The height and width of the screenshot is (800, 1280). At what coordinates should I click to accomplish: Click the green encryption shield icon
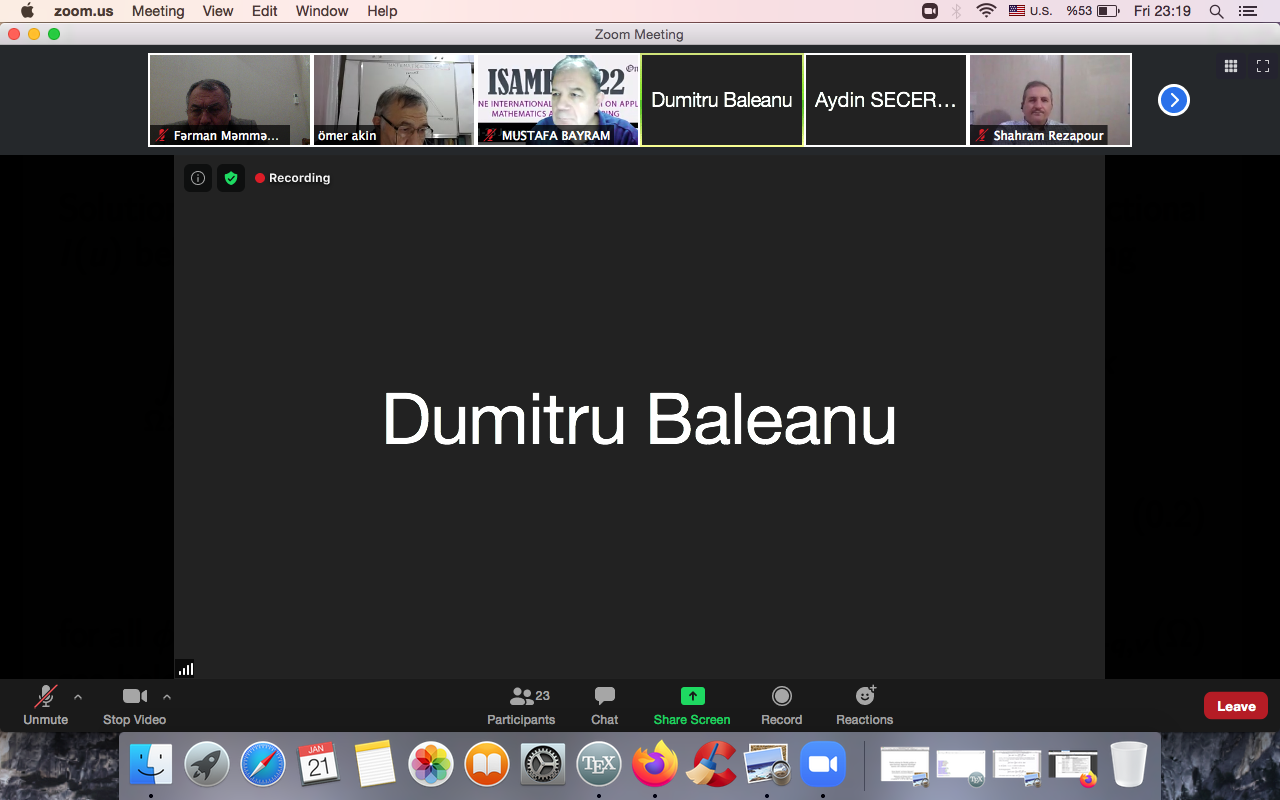coord(231,178)
